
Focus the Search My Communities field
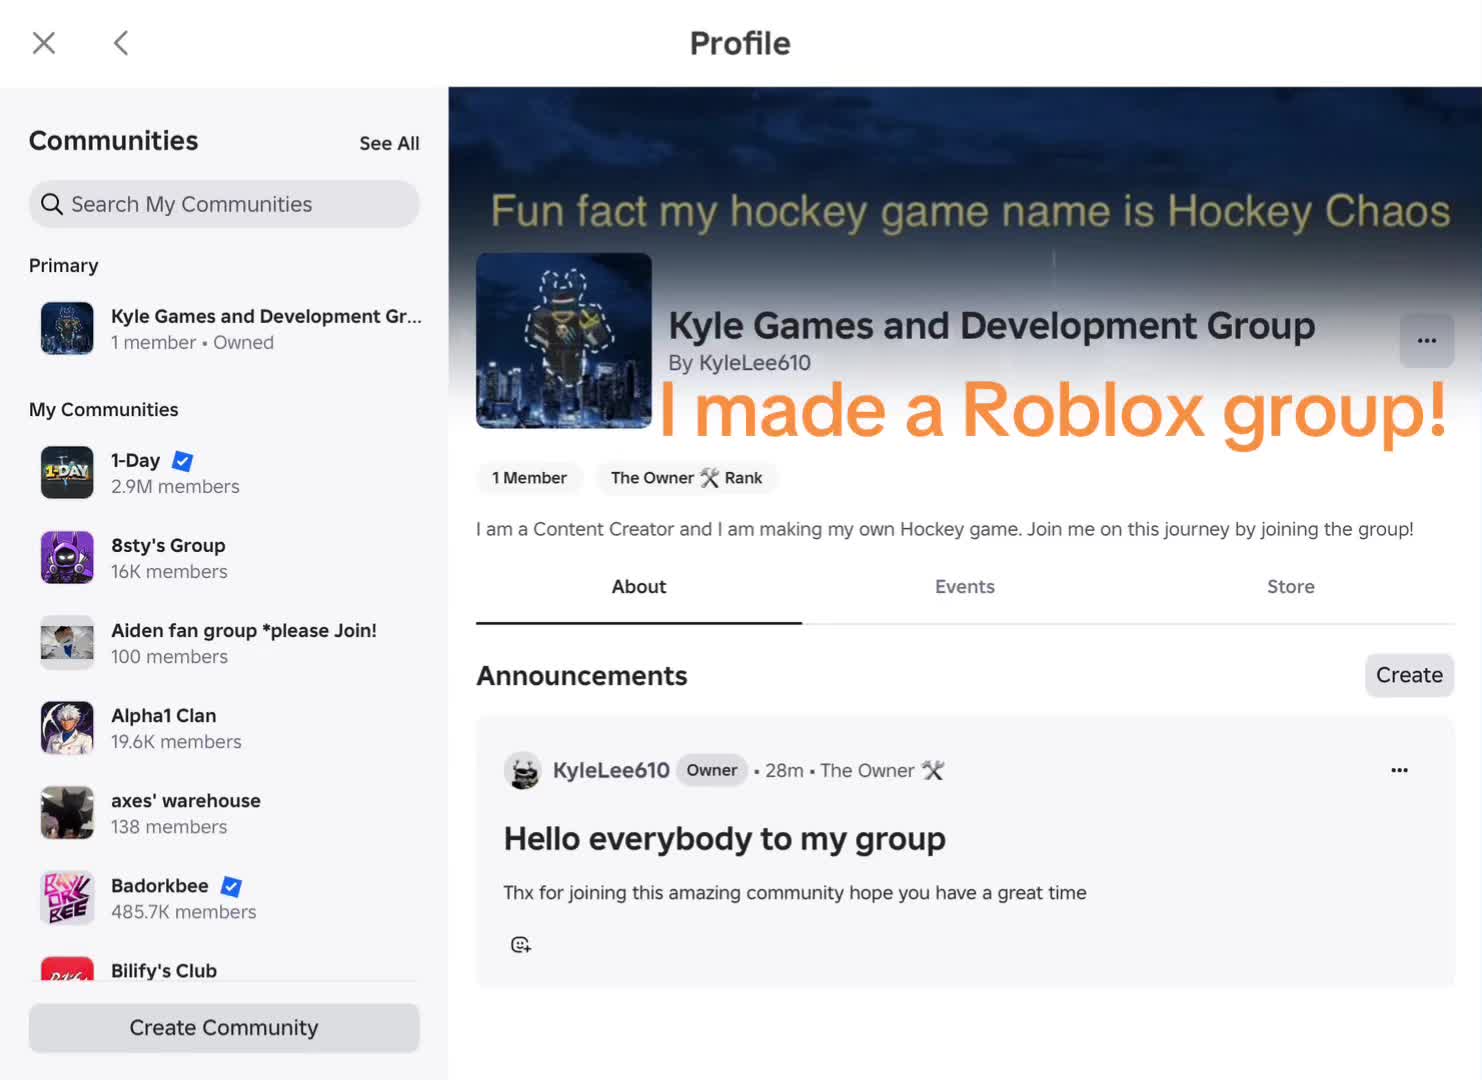224,204
